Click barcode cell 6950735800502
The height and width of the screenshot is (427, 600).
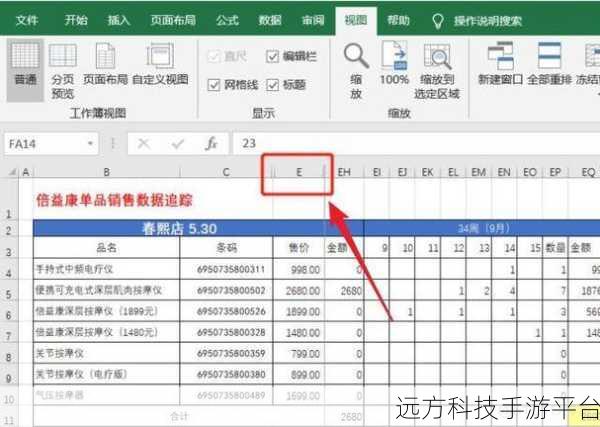[x=226, y=290]
